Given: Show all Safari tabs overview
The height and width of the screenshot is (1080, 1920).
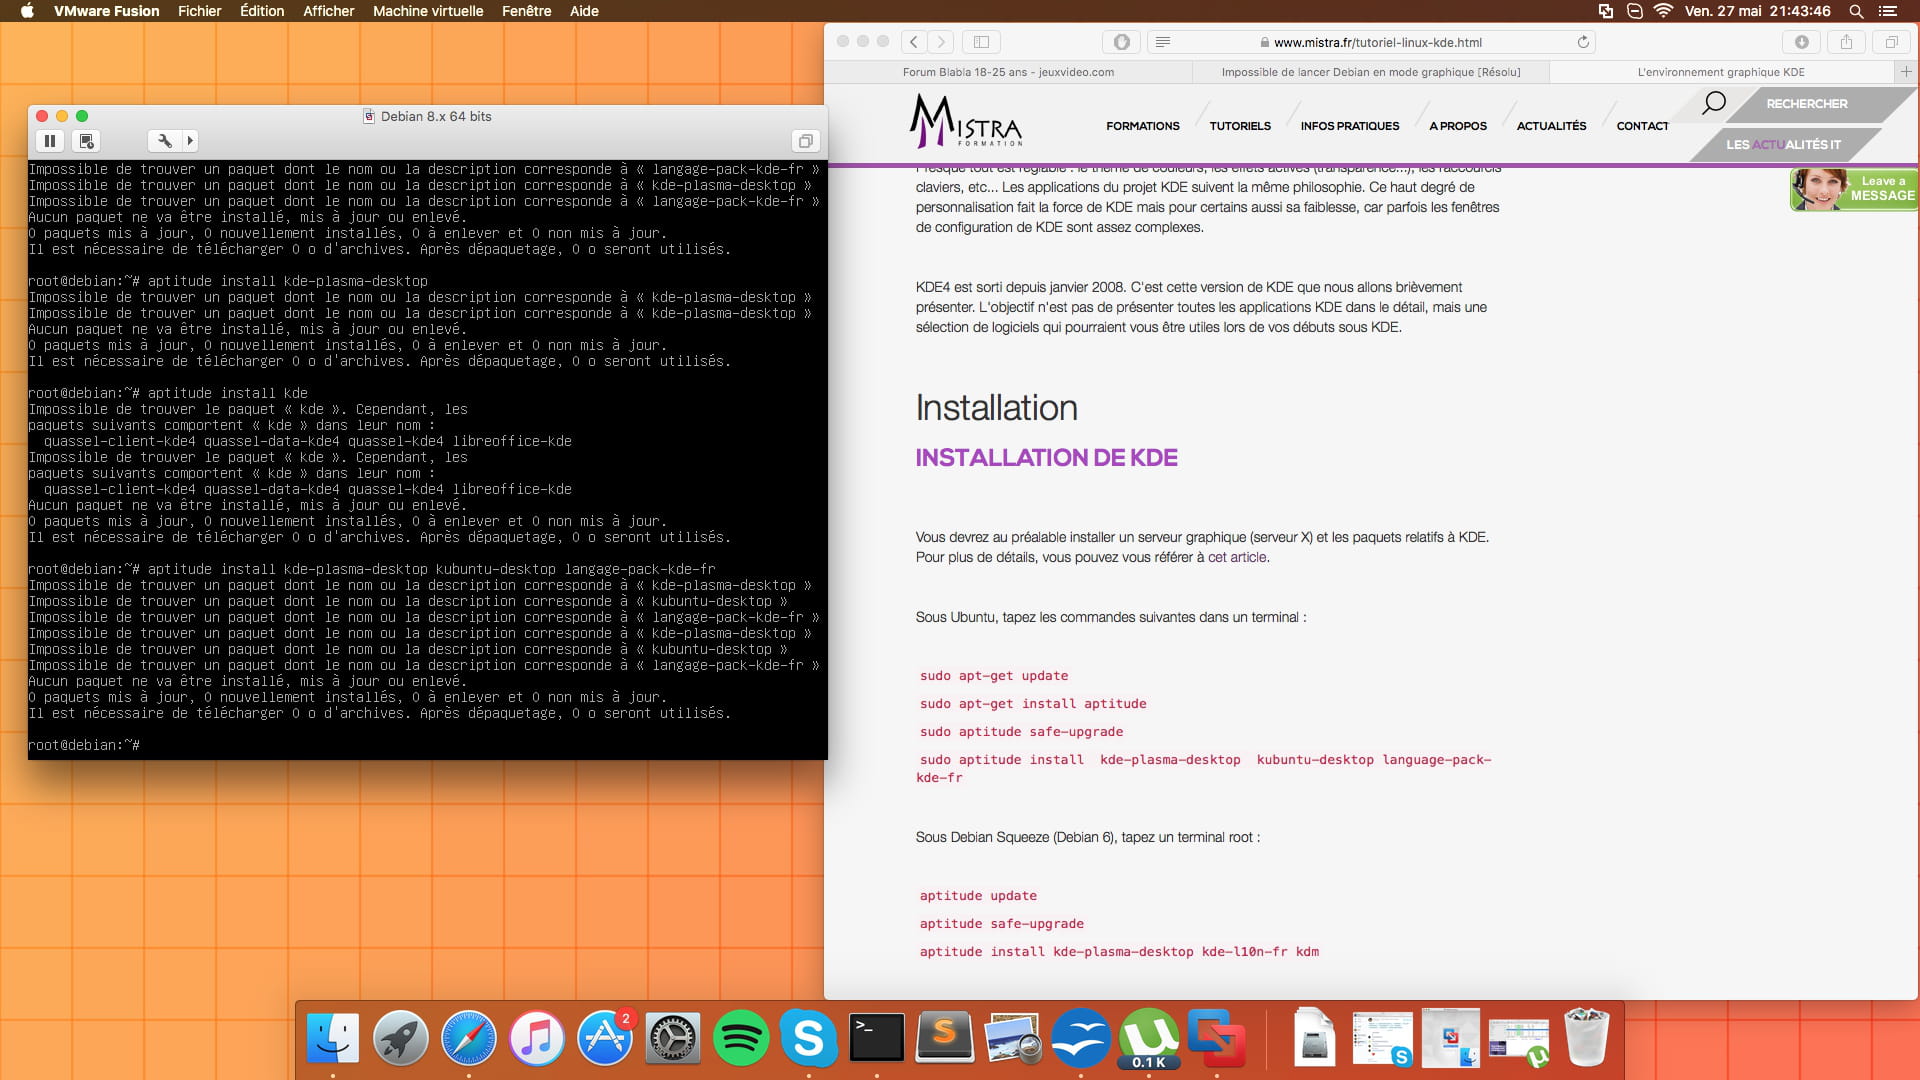Looking at the screenshot, I should 1891,42.
